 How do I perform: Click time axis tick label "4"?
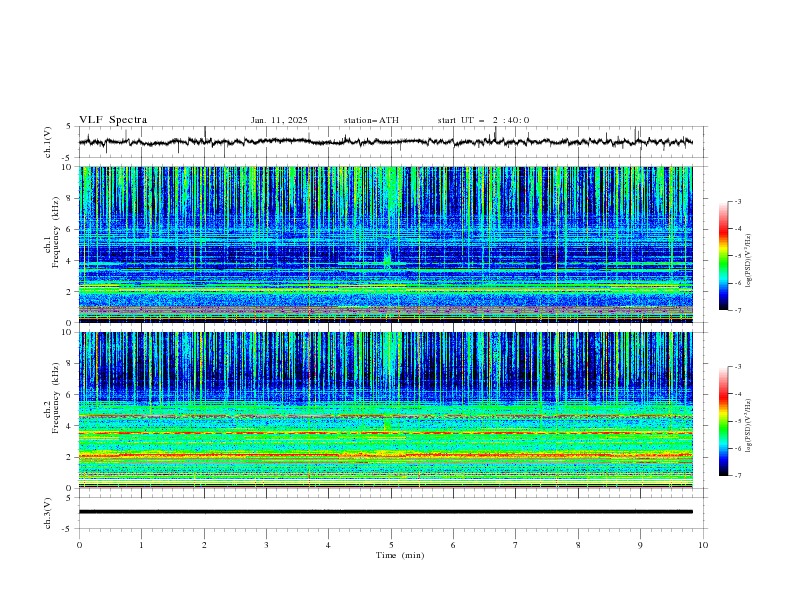(x=328, y=545)
